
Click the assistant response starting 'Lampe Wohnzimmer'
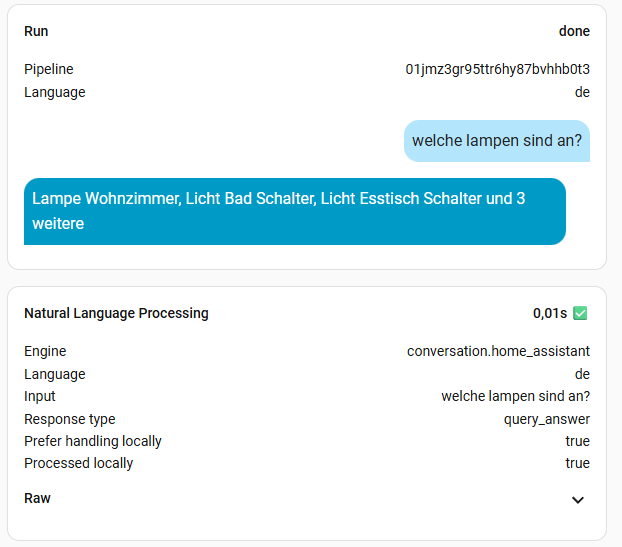click(x=294, y=211)
